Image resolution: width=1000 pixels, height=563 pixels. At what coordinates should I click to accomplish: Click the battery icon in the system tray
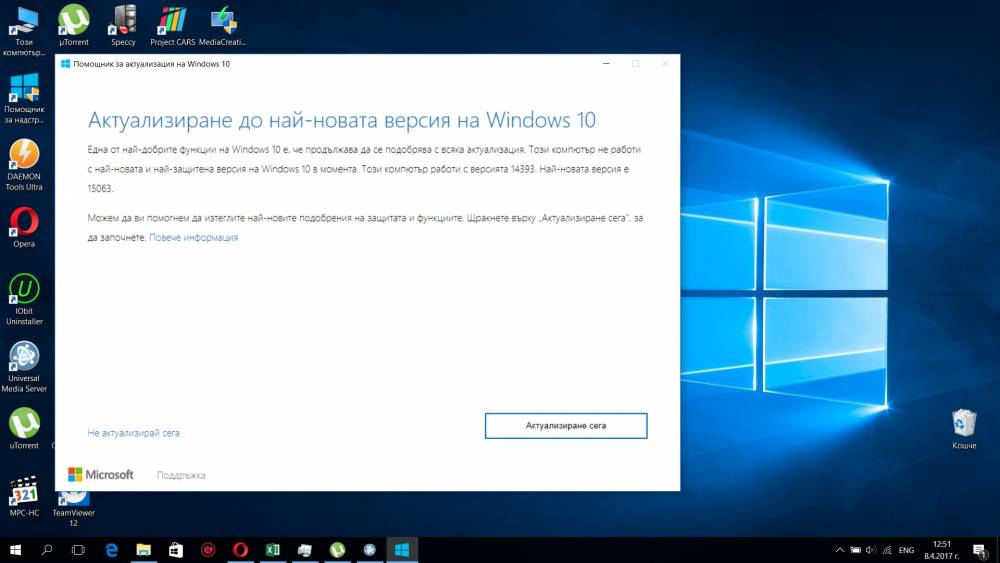(x=856, y=550)
